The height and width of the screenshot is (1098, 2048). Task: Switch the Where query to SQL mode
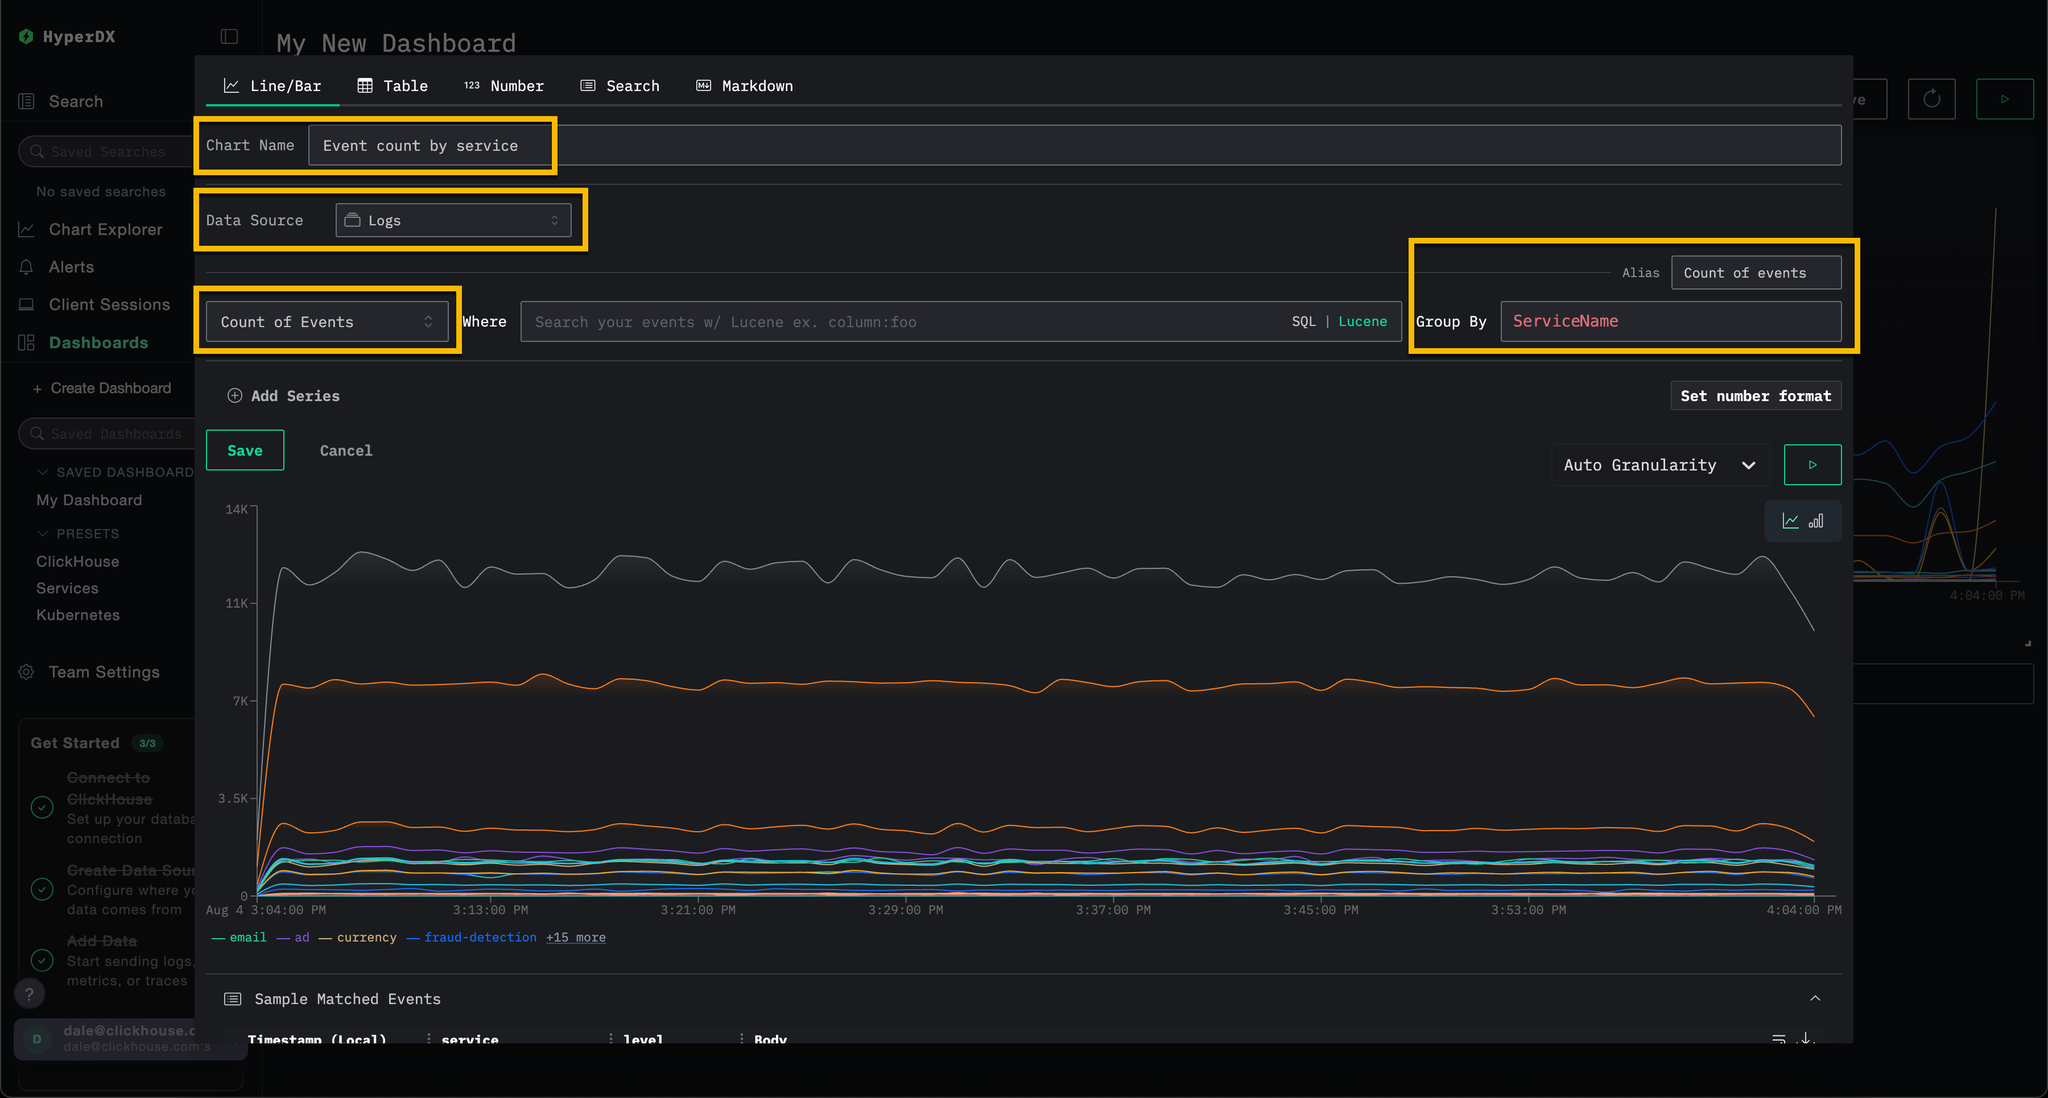click(1304, 321)
